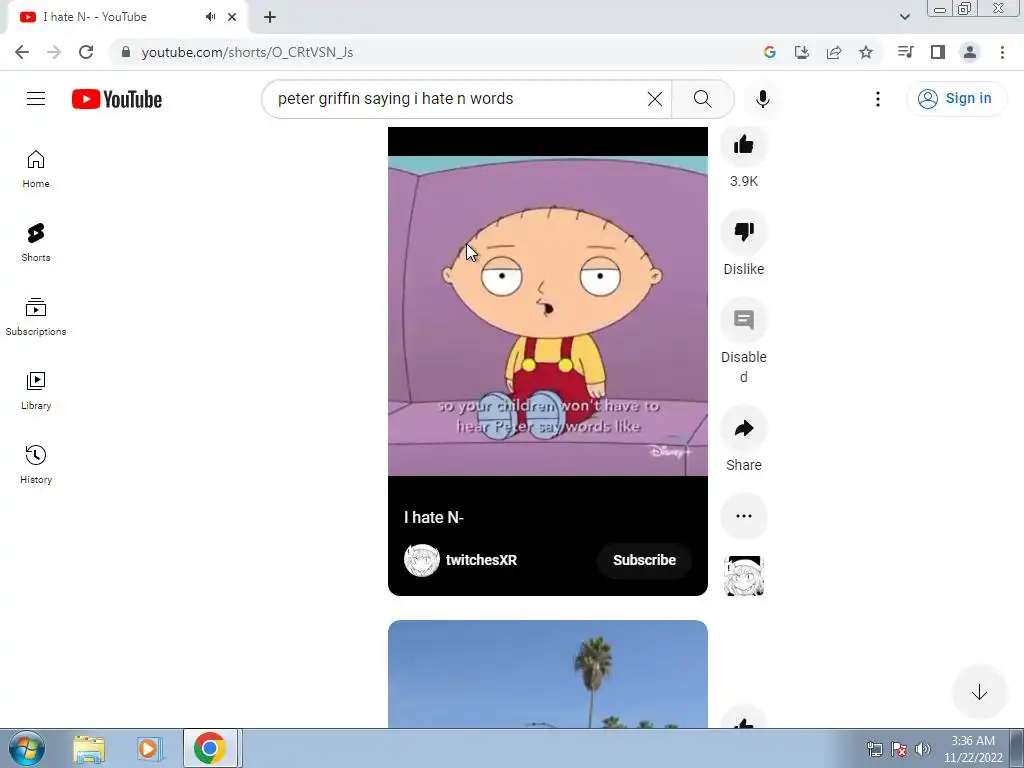Click the twitchesXR channel avatar

(422, 560)
